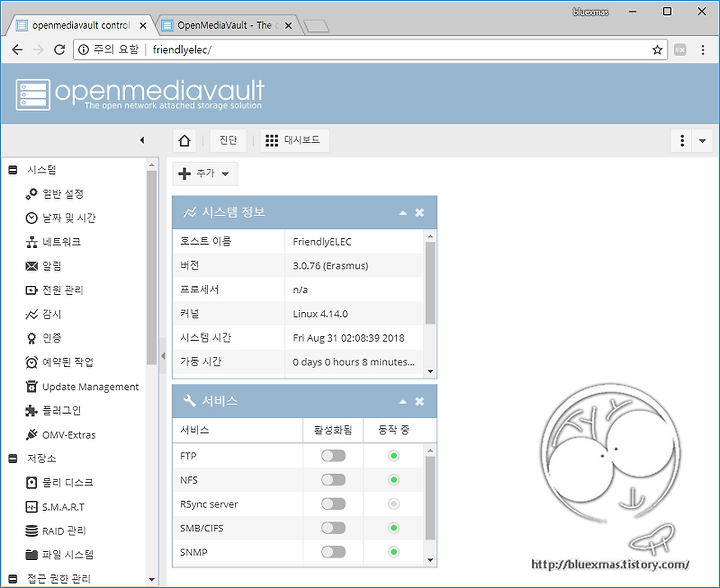Click the browser extension icon beside the star

click(680, 50)
